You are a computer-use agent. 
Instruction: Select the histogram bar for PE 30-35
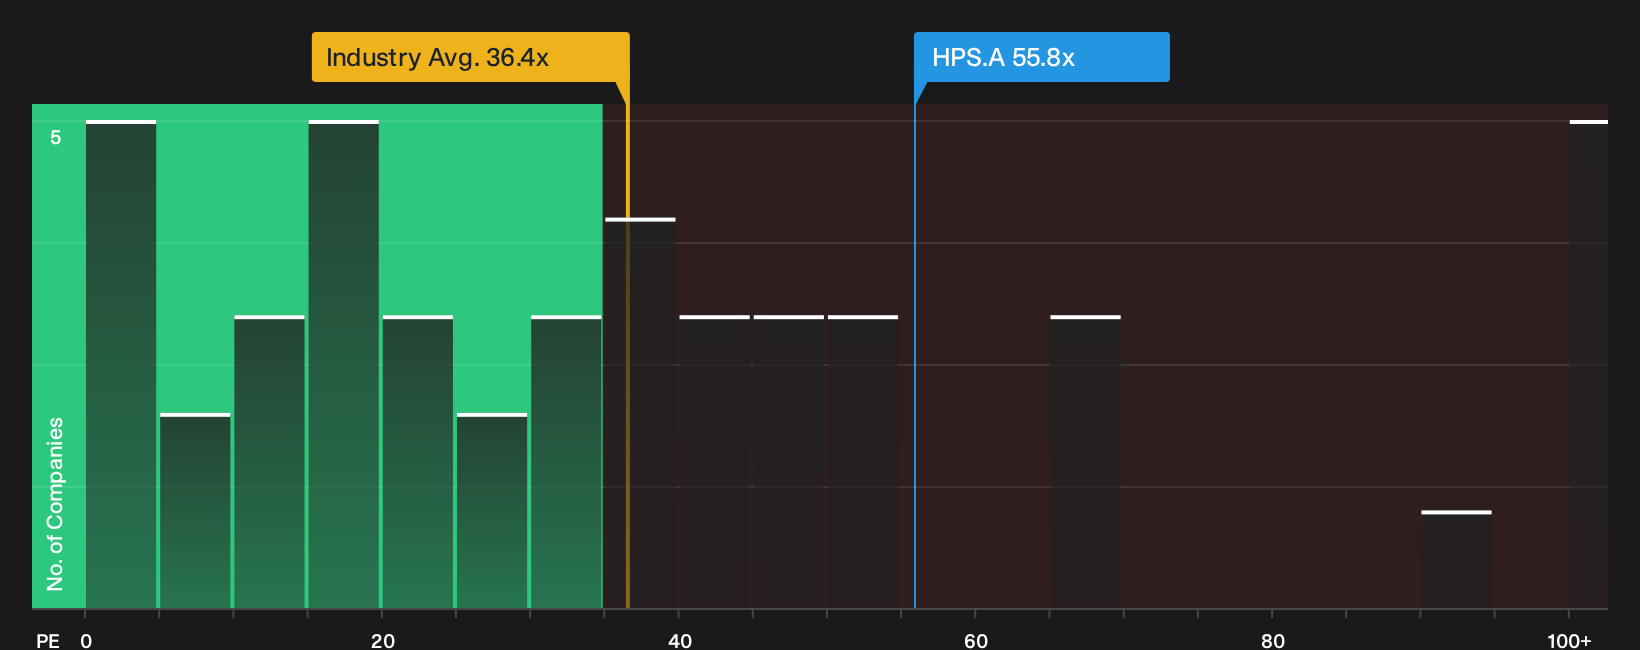(566, 462)
